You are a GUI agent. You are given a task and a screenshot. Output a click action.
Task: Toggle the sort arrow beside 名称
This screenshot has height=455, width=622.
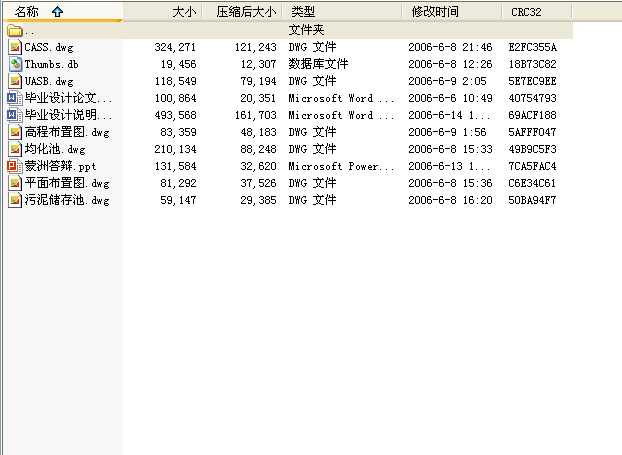(x=58, y=12)
